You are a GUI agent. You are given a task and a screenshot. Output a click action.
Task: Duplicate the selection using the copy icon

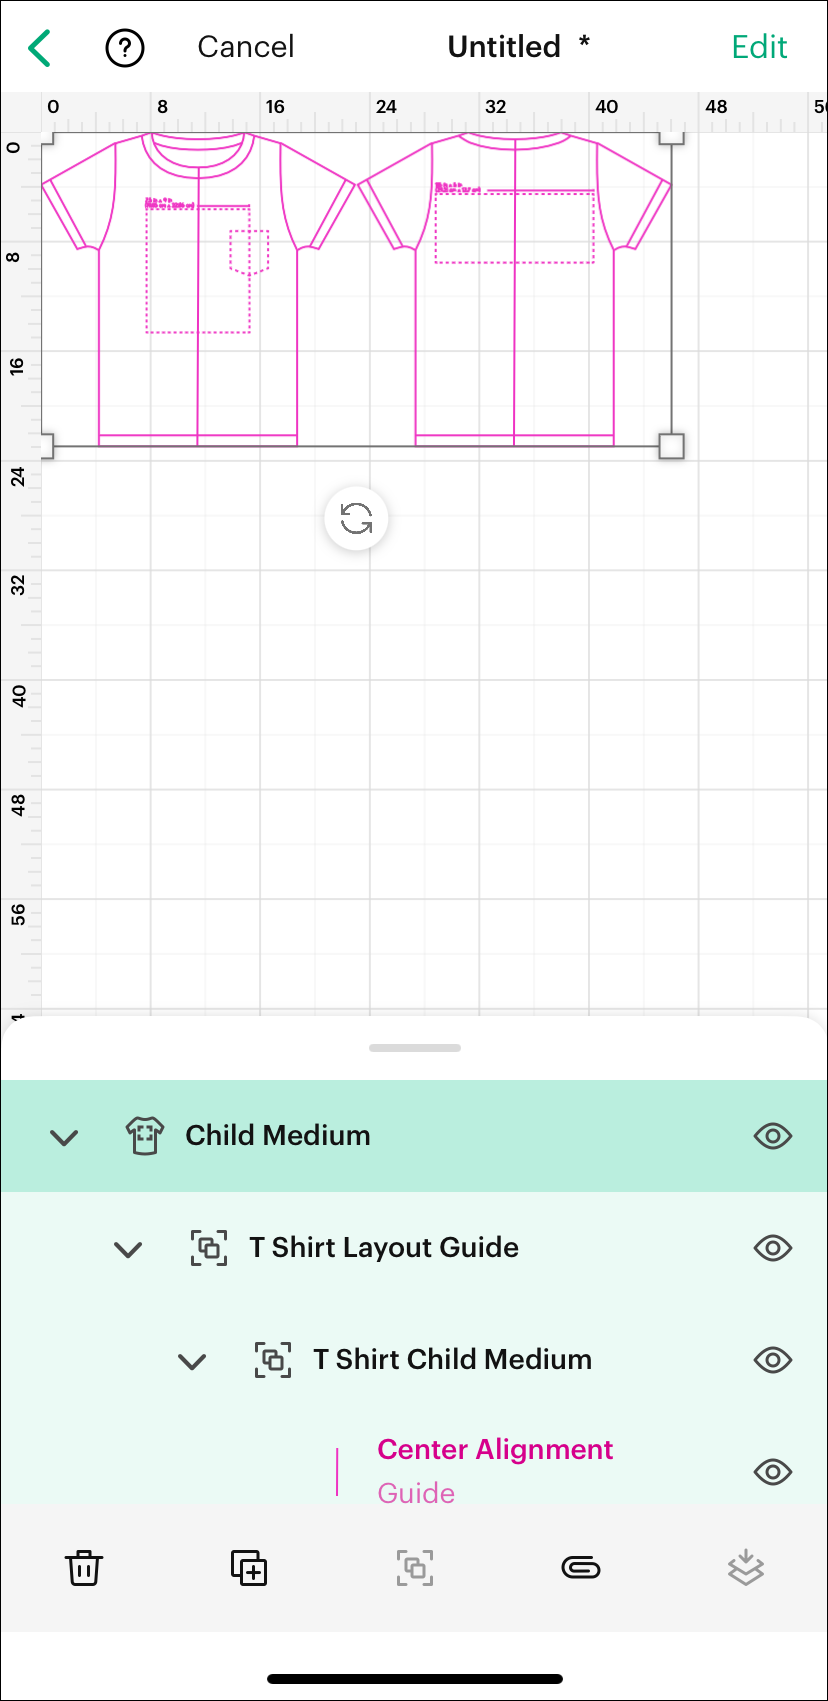pos(249,1568)
